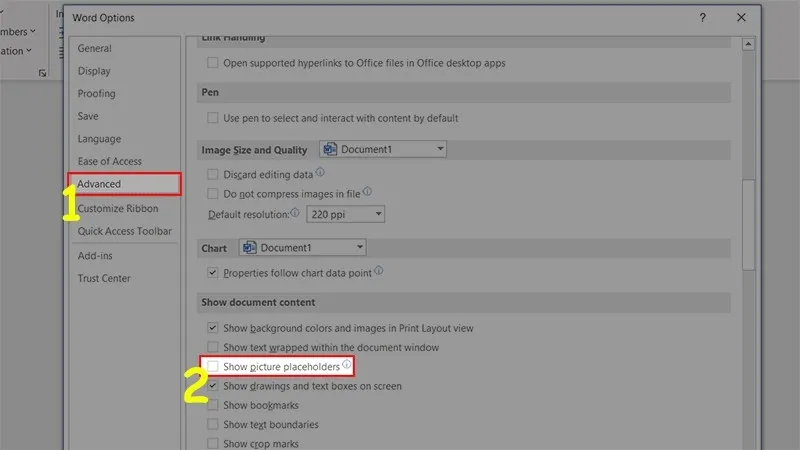The width and height of the screenshot is (800, 450).
Task: Close the Word Options dialog
Action: [741, 18]
